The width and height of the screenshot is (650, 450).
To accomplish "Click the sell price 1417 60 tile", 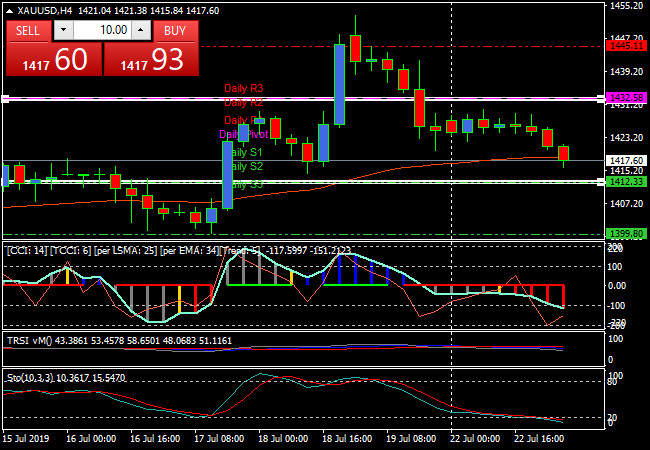I will tap(53, 60).
